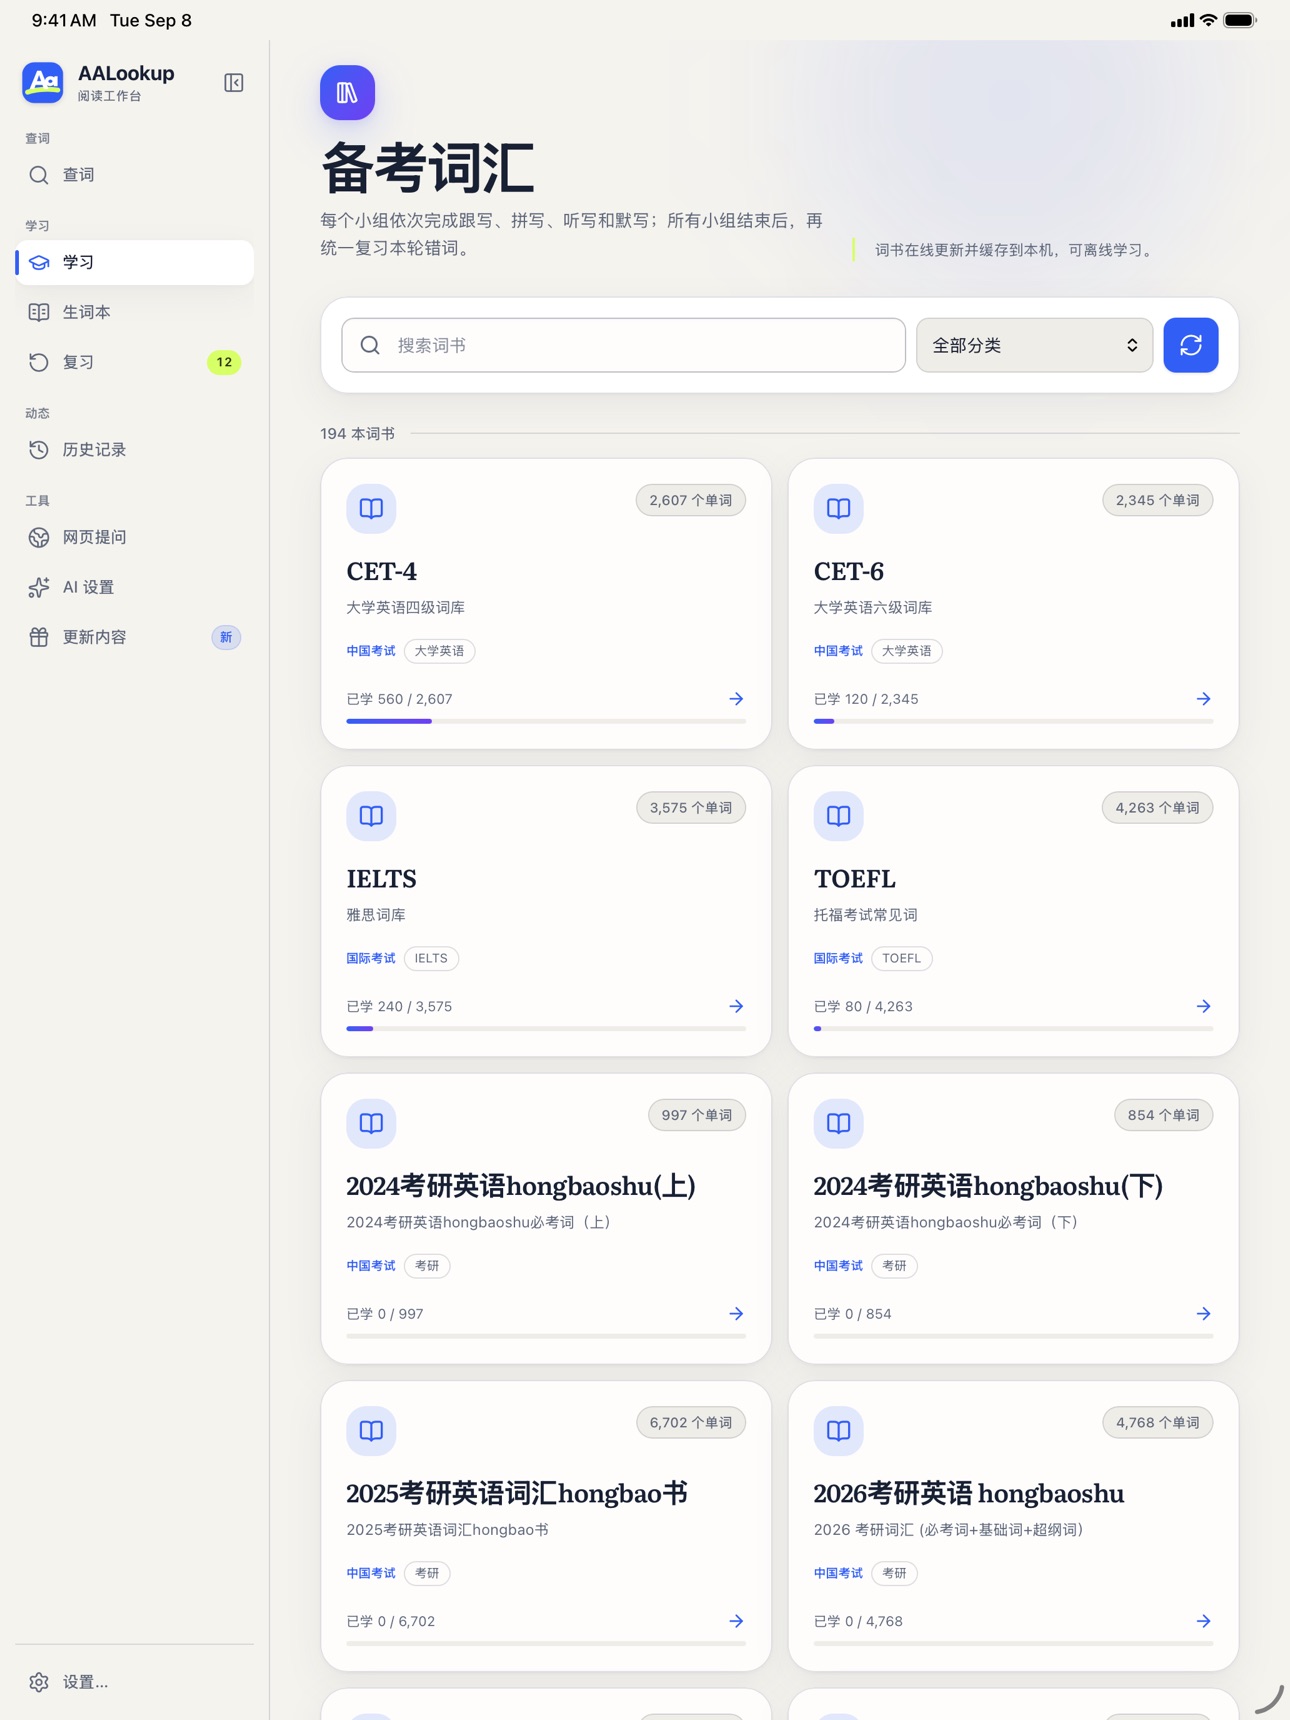1290x1720 pixels.
Task: Select 学习 in the sidebar
Action: [x=135, y=262]
